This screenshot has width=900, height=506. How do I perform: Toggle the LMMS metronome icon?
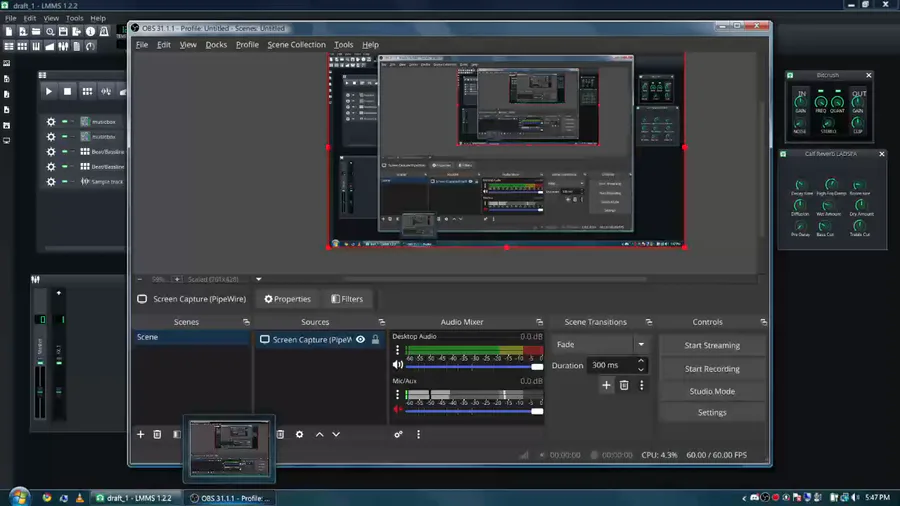(104, 32)
